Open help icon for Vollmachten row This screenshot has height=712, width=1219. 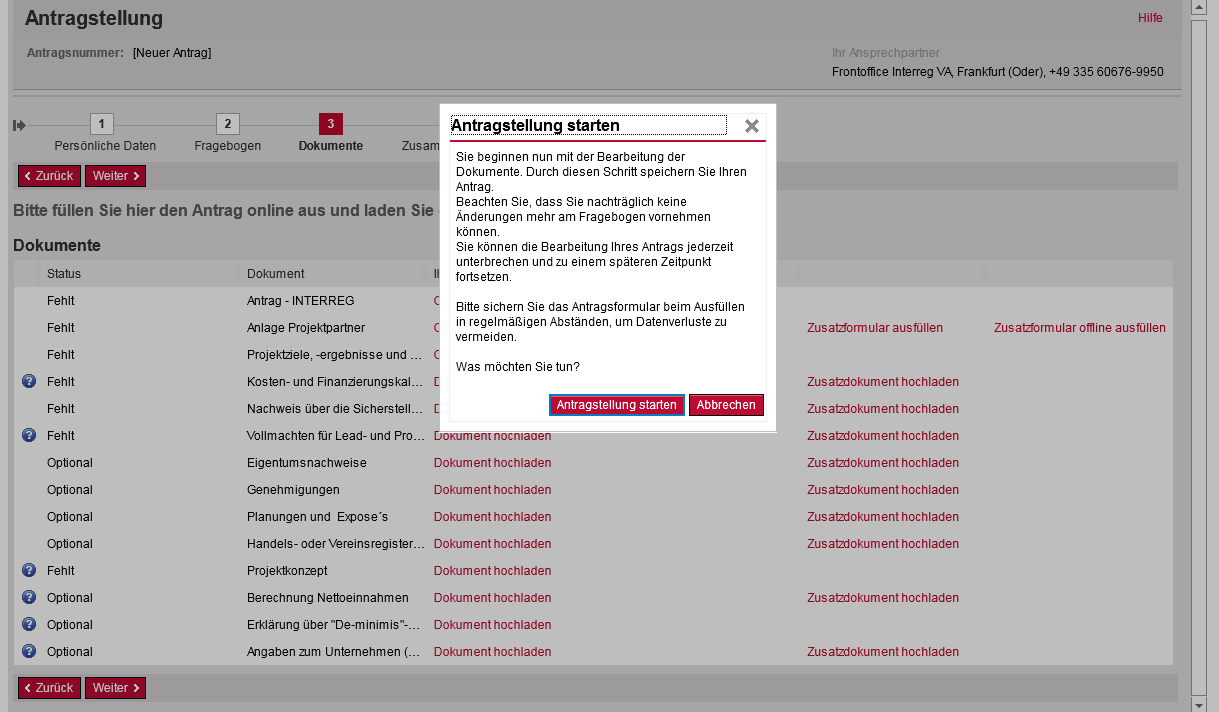pos(29,435)
